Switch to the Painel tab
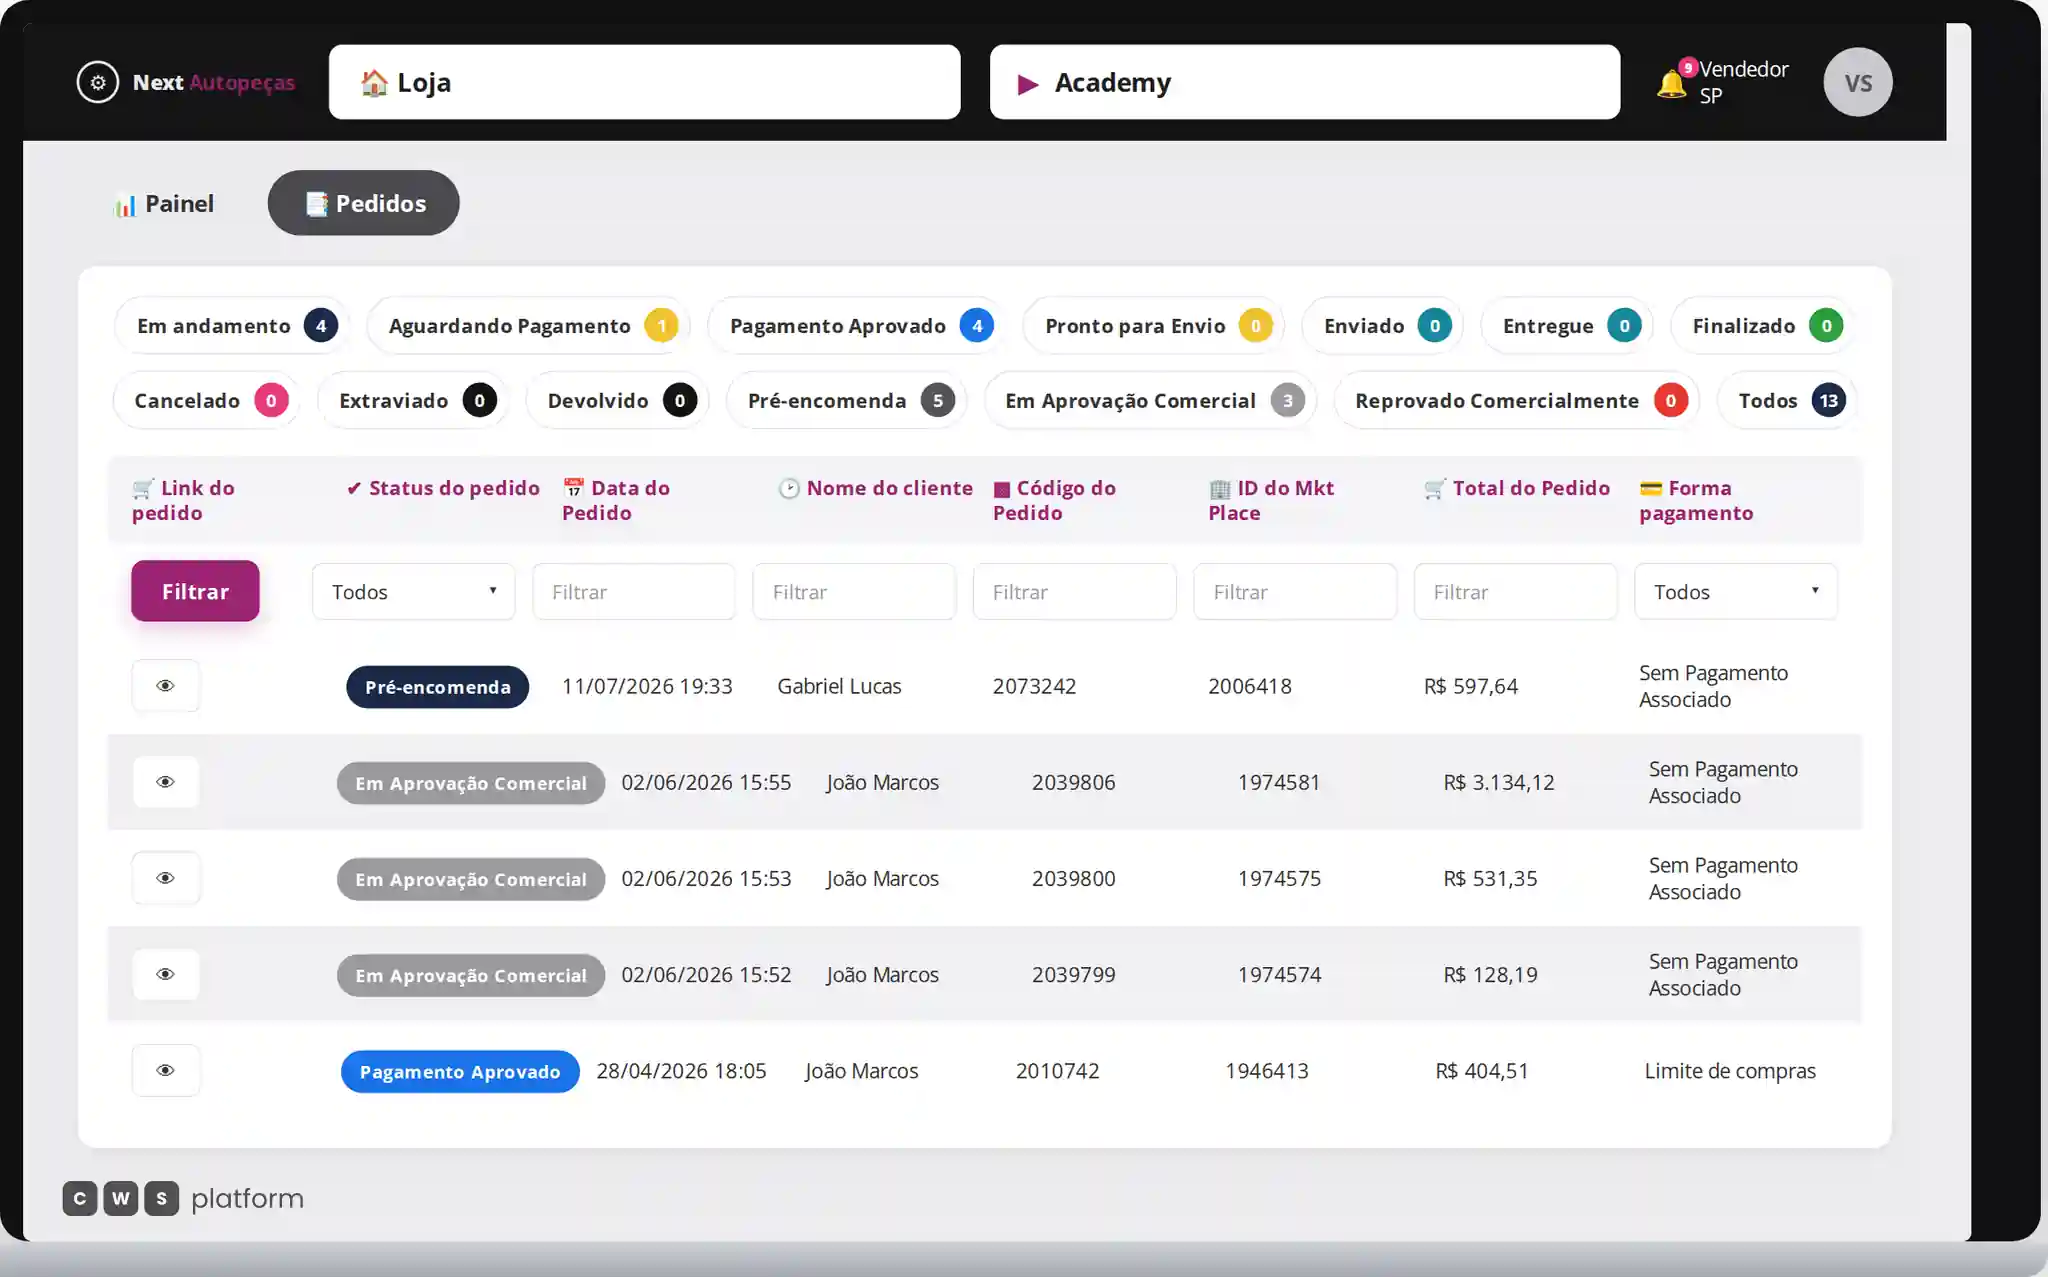2048x1277 pixels. pyautogui.click(x=164, y=204)
